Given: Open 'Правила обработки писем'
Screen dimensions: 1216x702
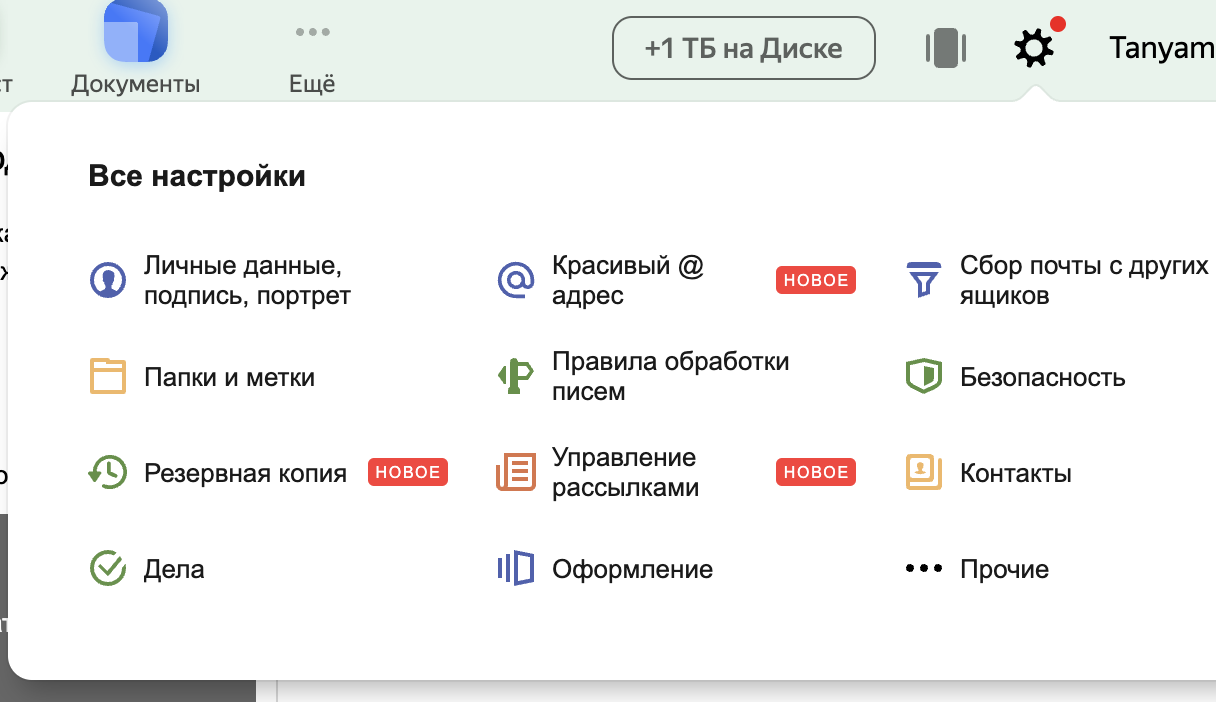Looking at the screenshot, I should (670, 377).
